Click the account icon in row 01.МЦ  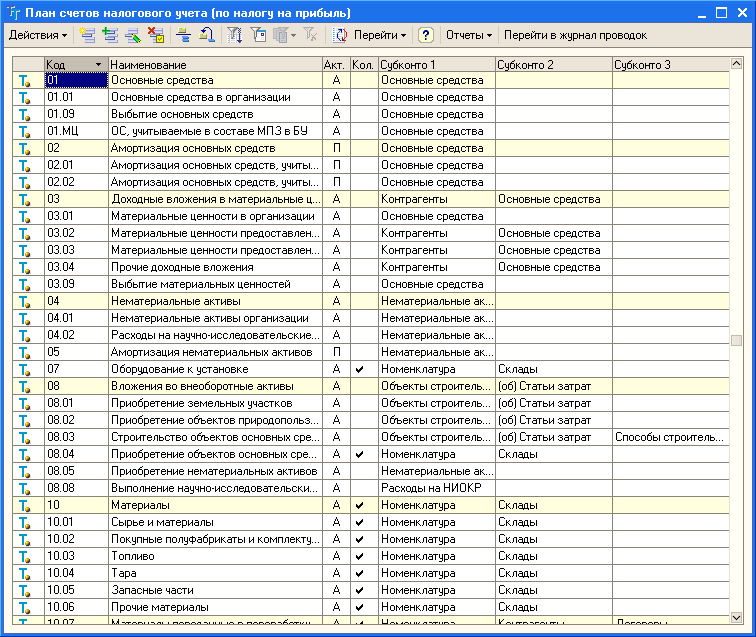[x=24, y=131]
